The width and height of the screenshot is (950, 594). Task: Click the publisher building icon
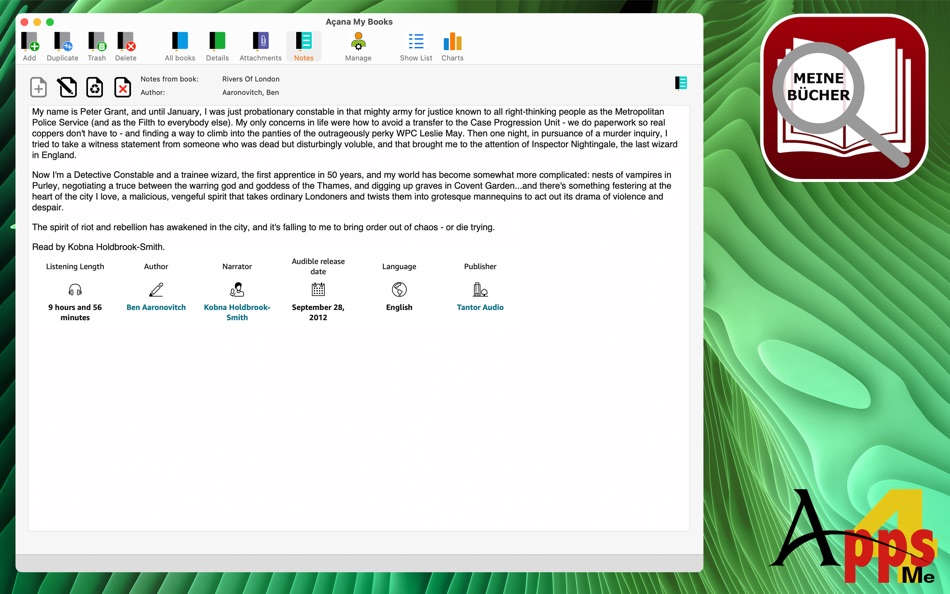tap(480, 290)
